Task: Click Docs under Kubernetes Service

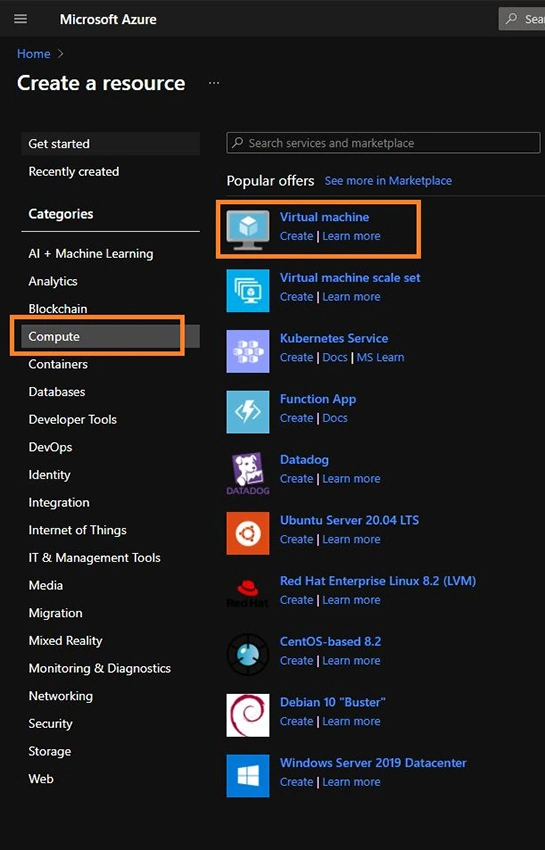Action: click(x=335, y=357)
